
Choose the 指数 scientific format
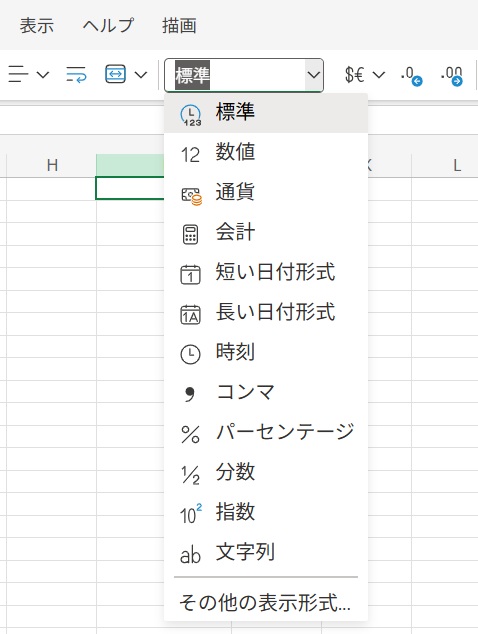266,513
